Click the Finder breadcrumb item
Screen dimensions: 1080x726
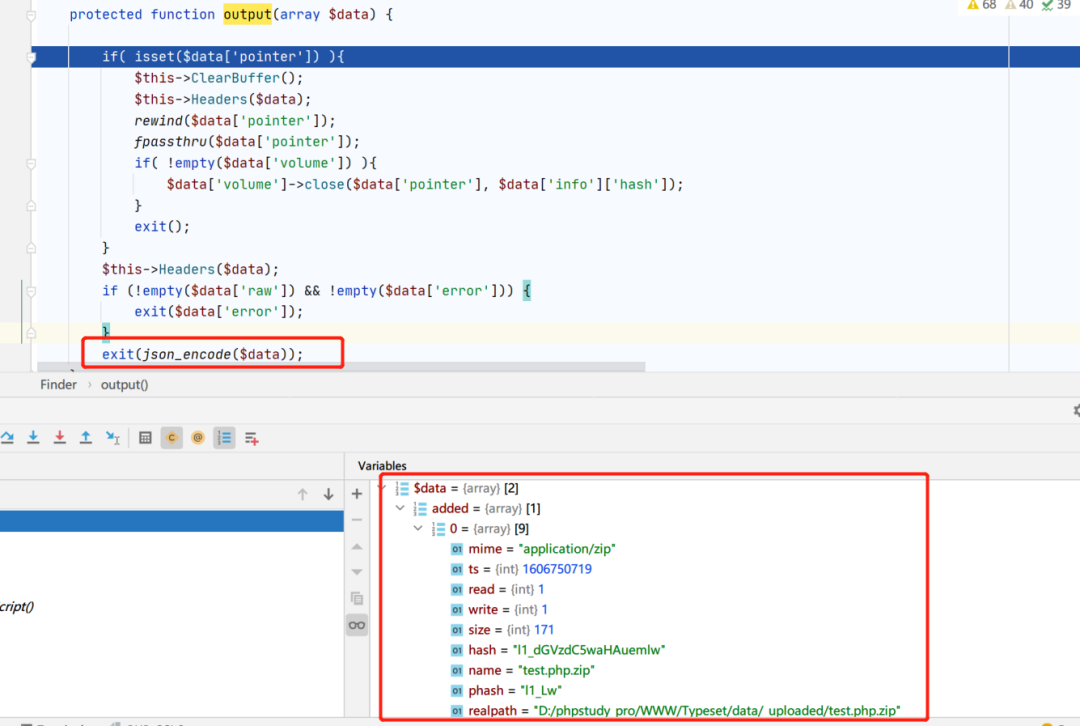[x=58, y=385]
